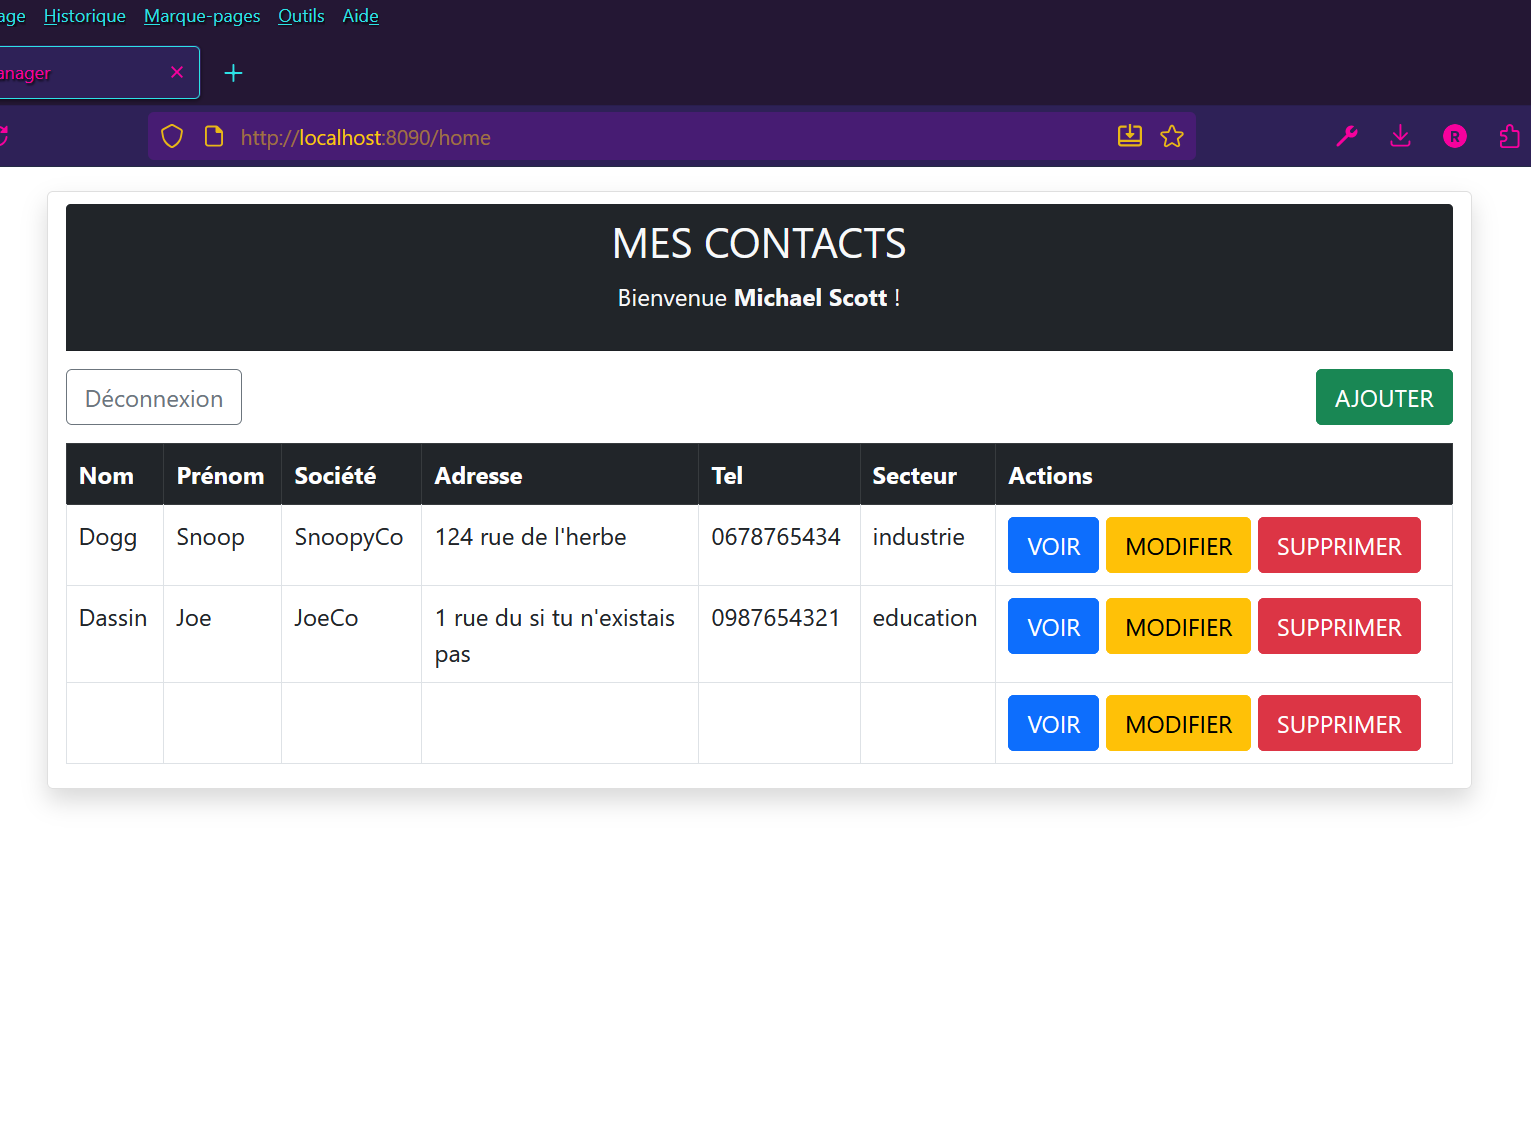Close the current browser tab
Screen dimensions: 1531x1123
177,72
